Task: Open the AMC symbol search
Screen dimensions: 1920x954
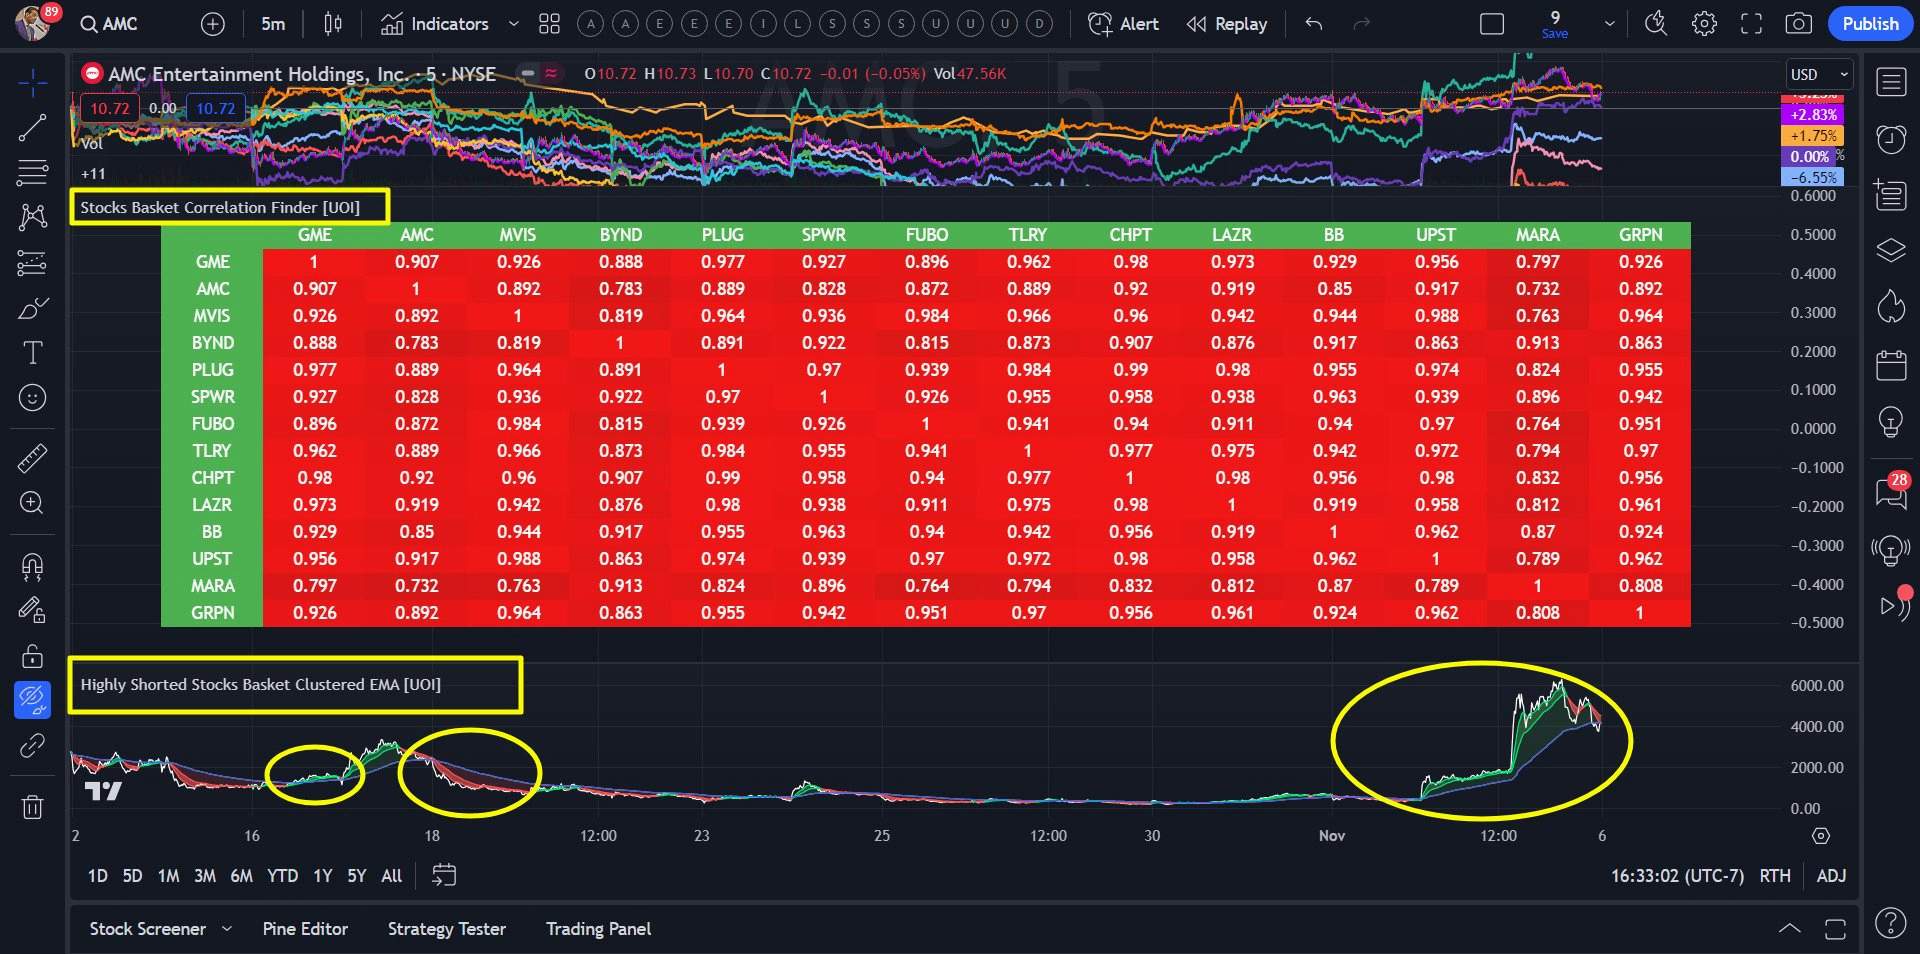Action: [x=109, y=24]
